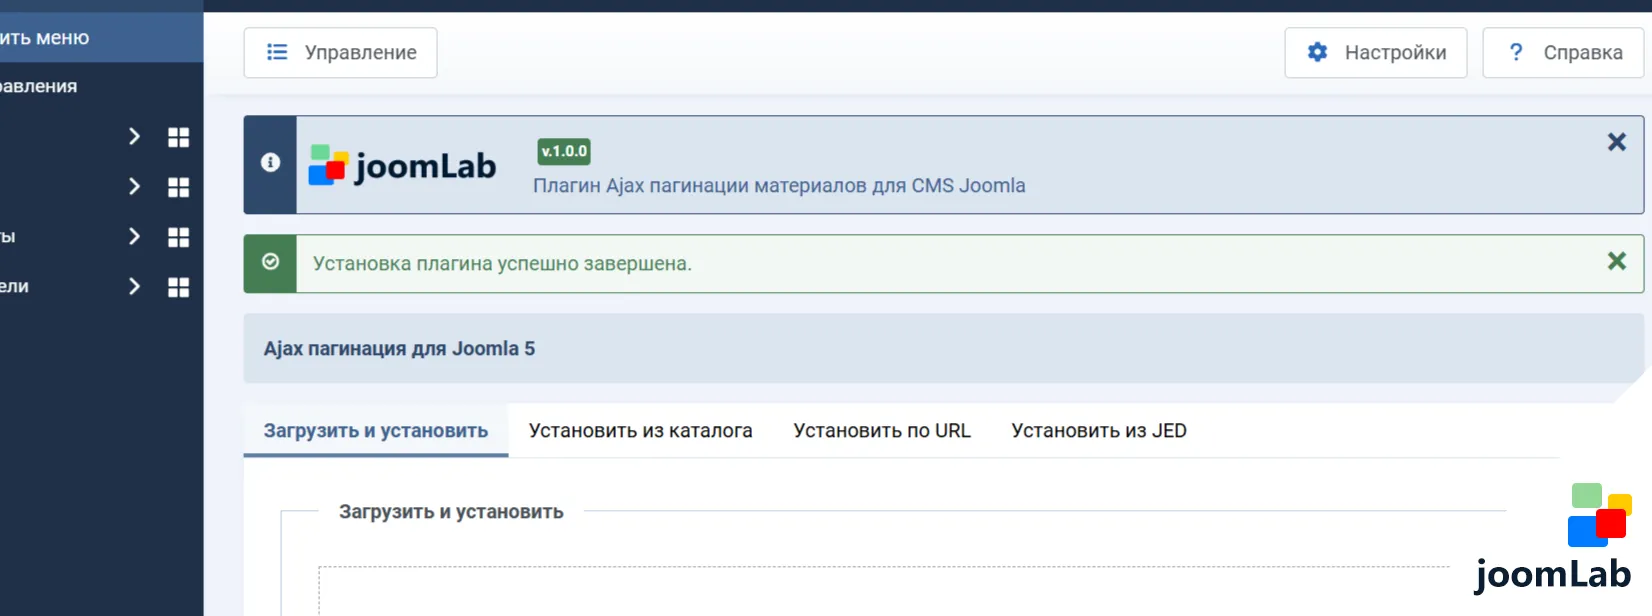
Task: Open the Справка help button
Action: pos(1563,53)
